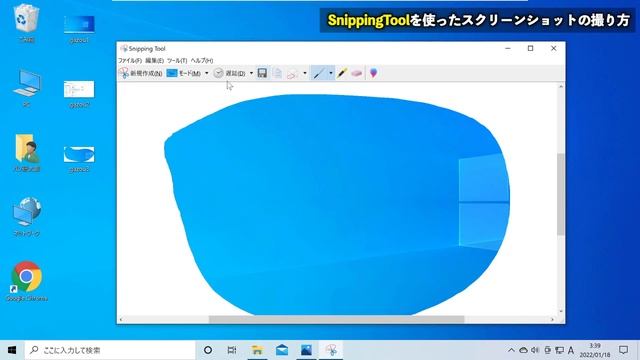Screen dimensions: 640x360
Task: Toggle the IME input mode A indicator
Action: click(571, 350)
